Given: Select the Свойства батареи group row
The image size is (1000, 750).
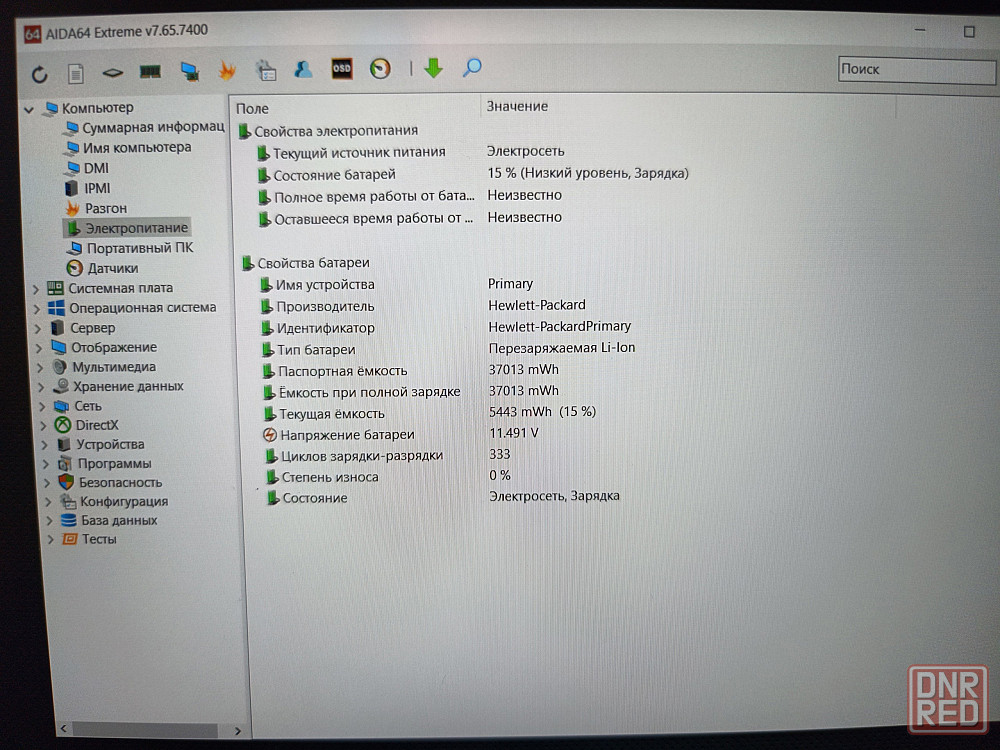Looking at the screenshot, I should [x=306, y=263].
